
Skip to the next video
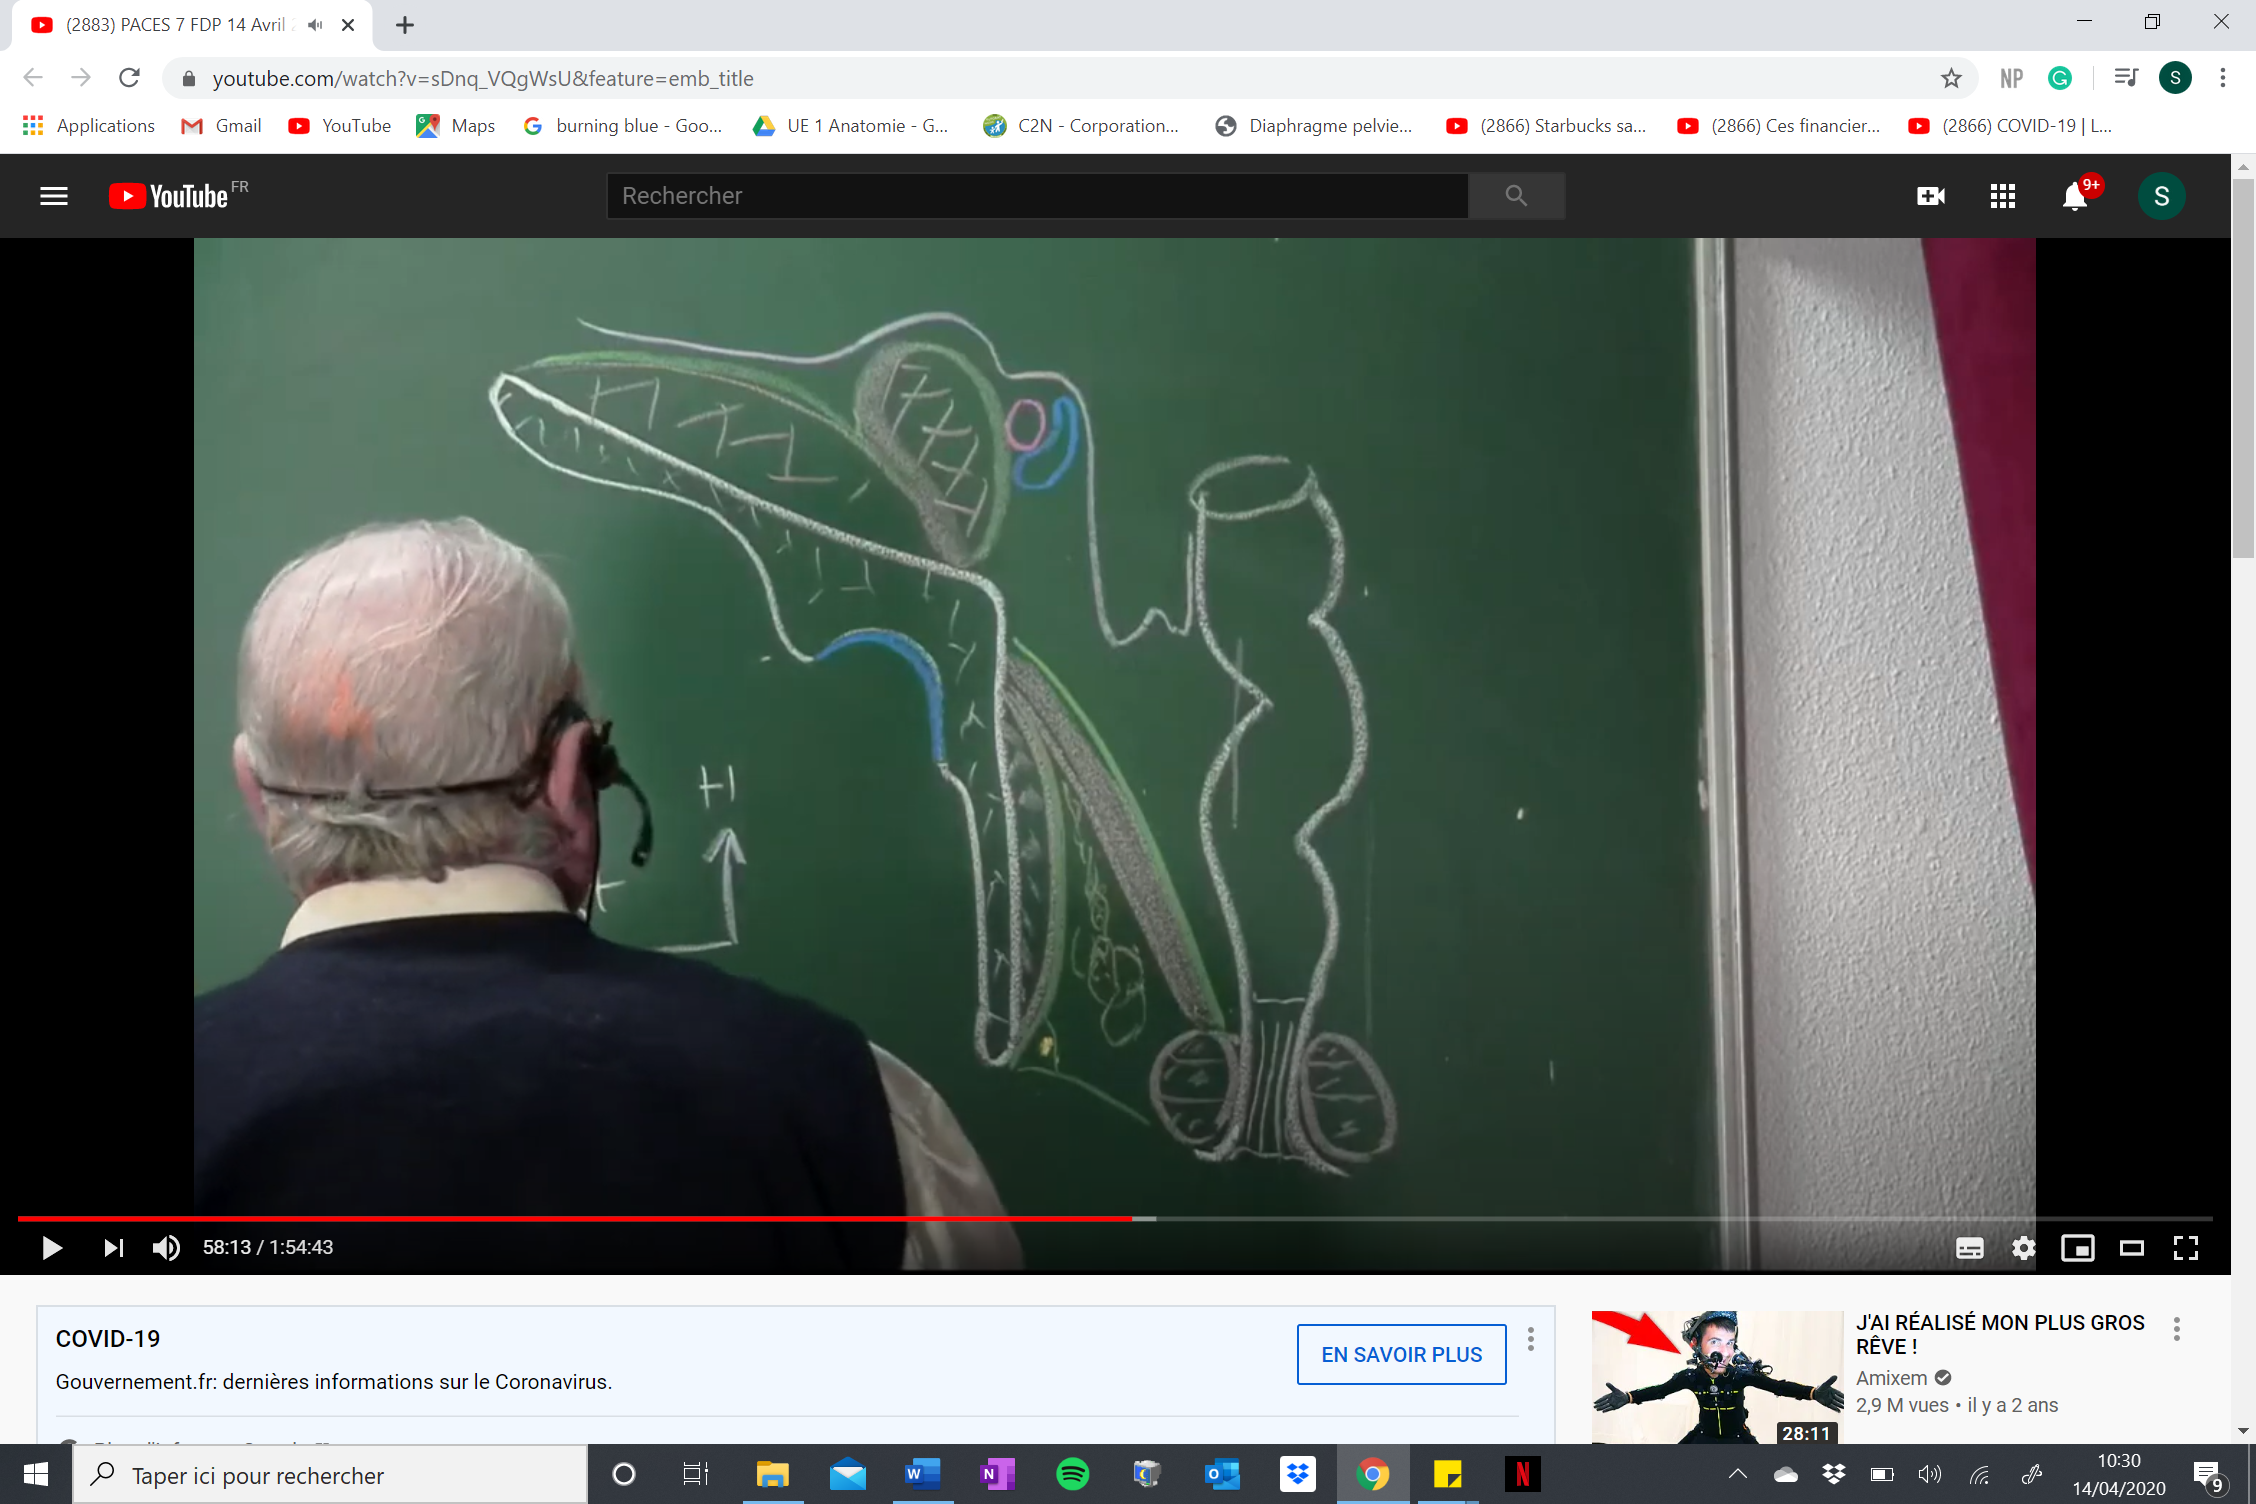(x=113, y=1247)
